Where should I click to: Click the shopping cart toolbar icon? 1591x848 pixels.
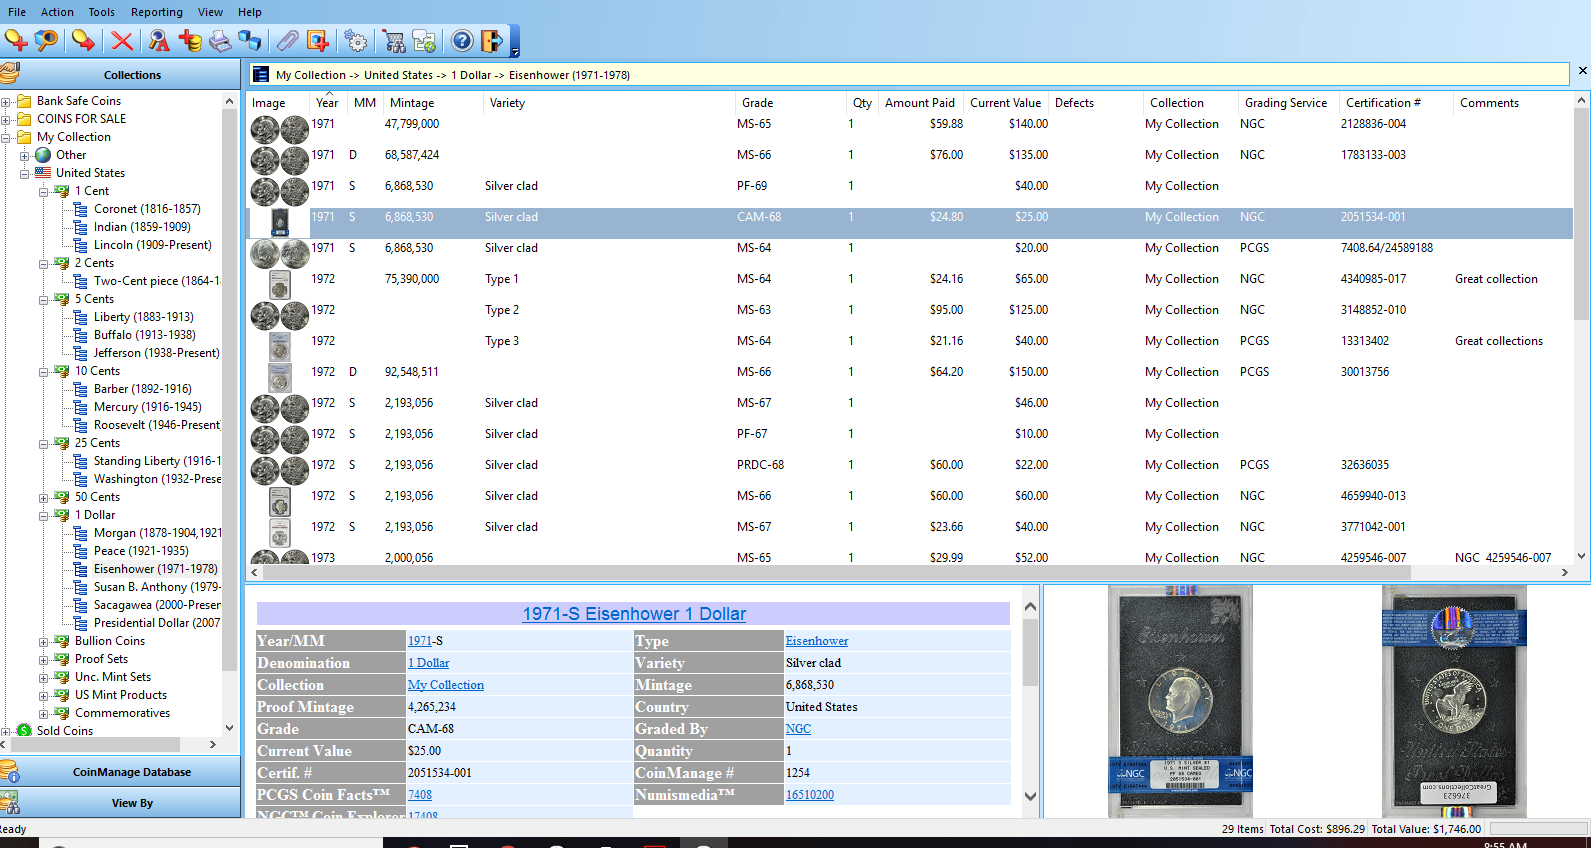(394, 41)
